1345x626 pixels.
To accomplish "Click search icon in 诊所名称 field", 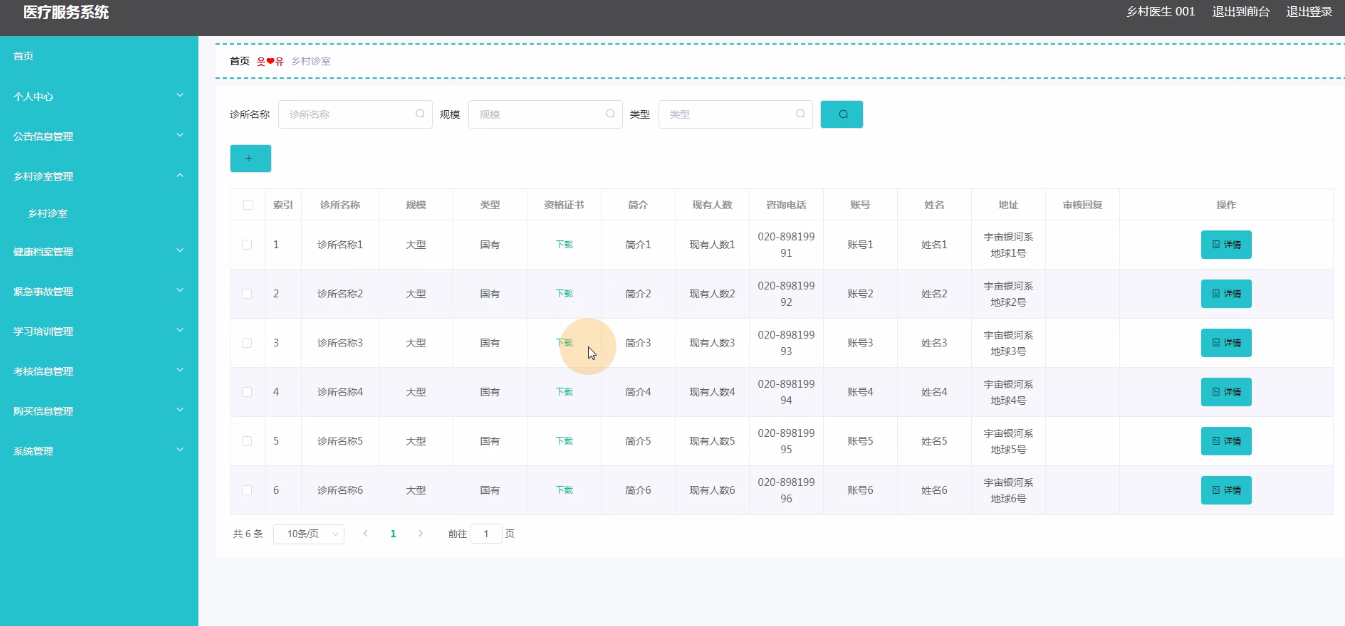I will (x=420, y=114).
